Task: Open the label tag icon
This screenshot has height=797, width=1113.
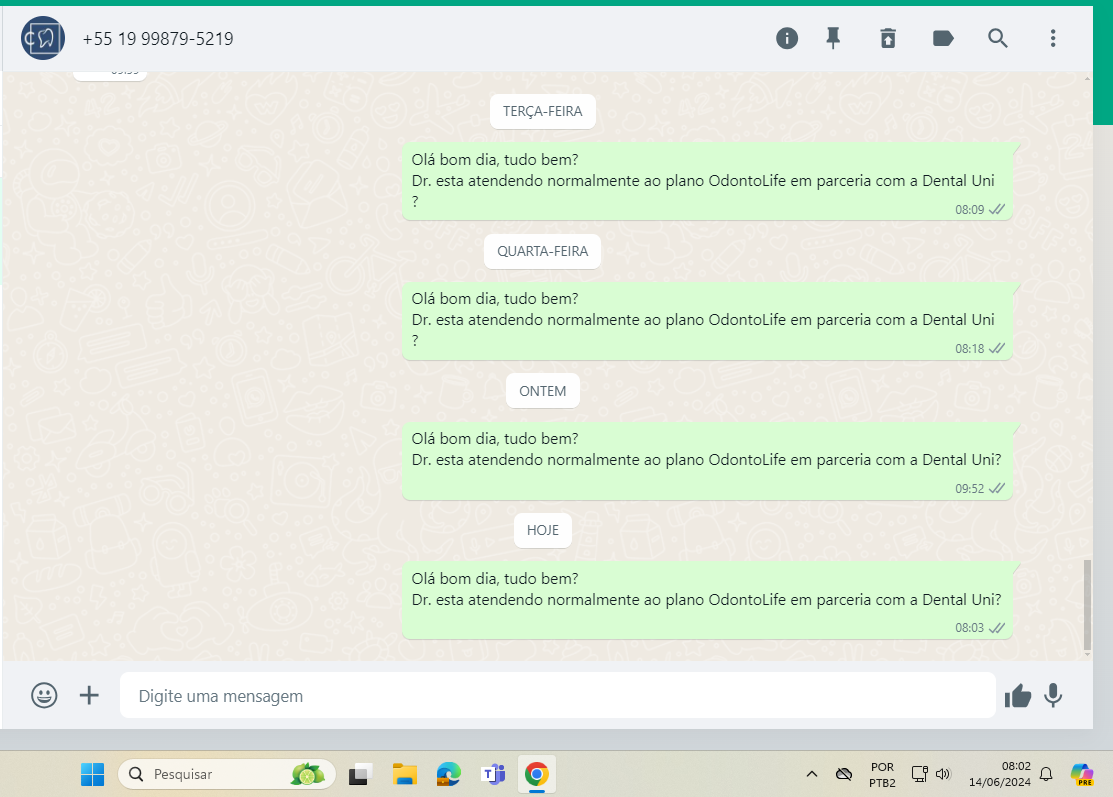Action: tap(943, 38)
